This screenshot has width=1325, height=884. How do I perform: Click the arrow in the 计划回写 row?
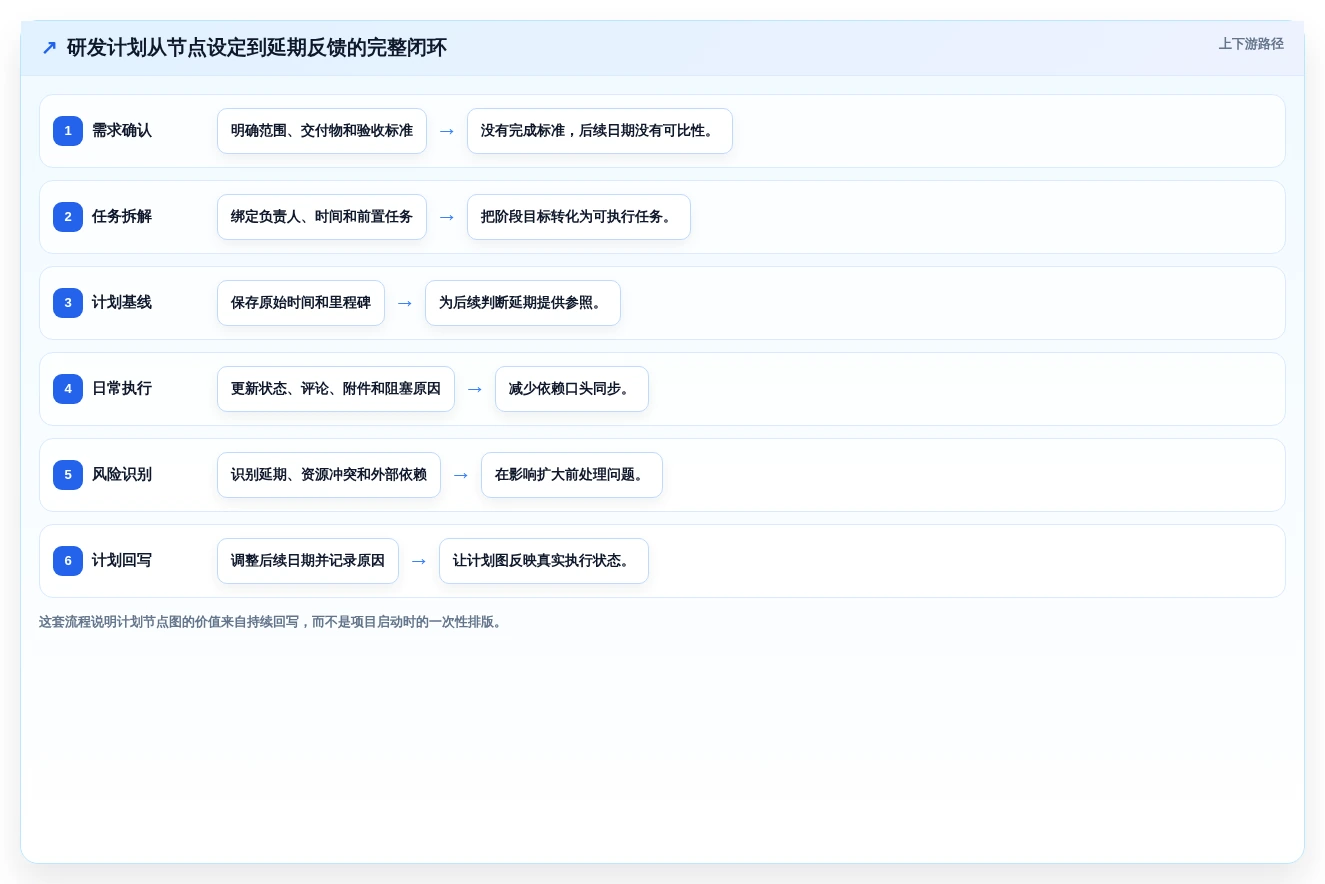pos(419,561)
